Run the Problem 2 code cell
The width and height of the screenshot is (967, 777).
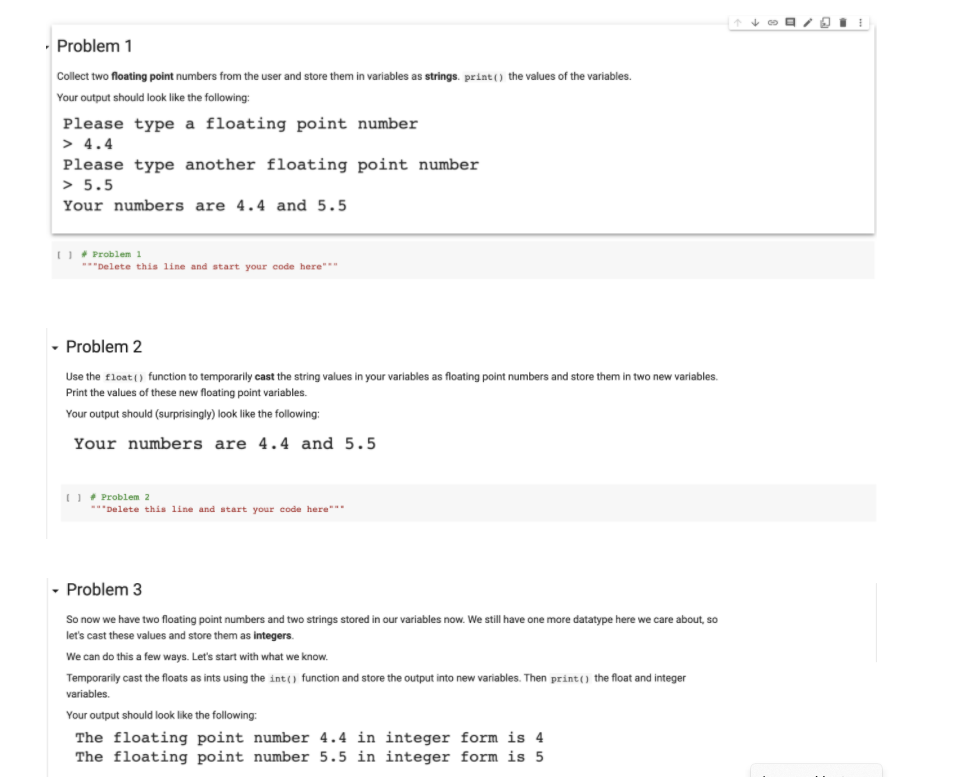point(73,498)
